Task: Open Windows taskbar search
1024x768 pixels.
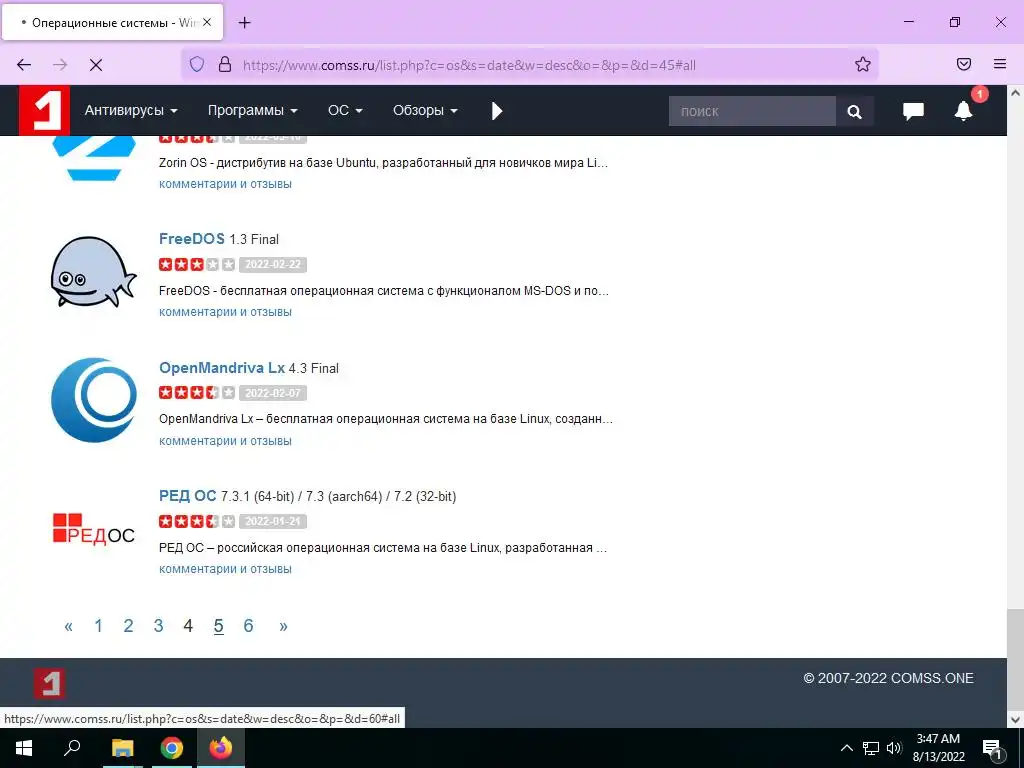Action: click(x=72, y=748)
